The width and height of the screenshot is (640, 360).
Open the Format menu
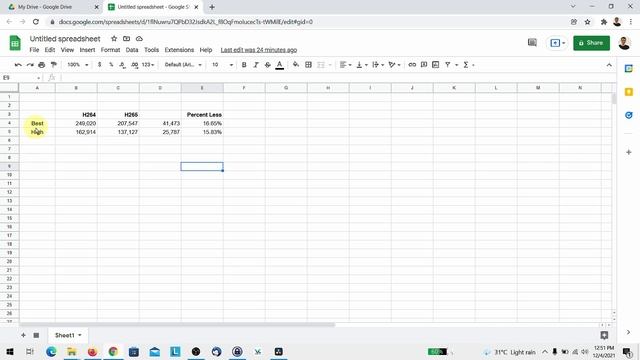point(110,50)
